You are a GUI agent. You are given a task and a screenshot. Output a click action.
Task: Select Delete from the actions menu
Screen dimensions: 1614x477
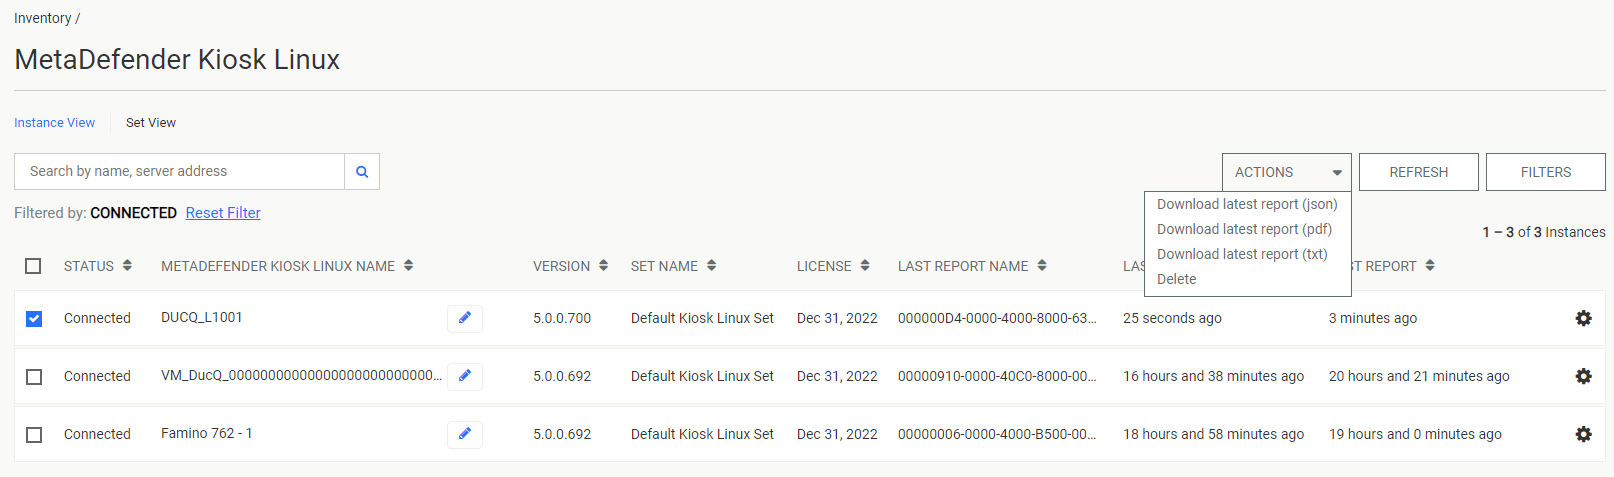(x=1176, y=279)
